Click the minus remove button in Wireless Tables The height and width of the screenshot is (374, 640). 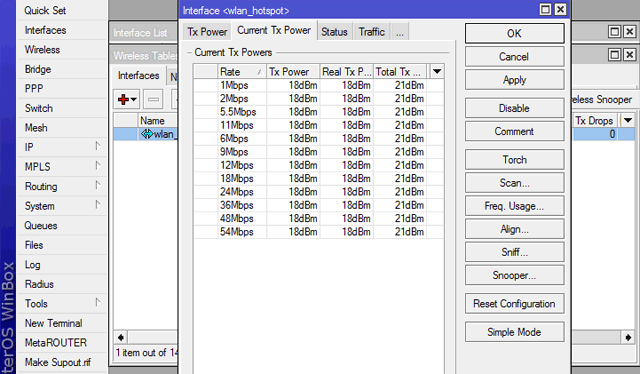[153, 99]
